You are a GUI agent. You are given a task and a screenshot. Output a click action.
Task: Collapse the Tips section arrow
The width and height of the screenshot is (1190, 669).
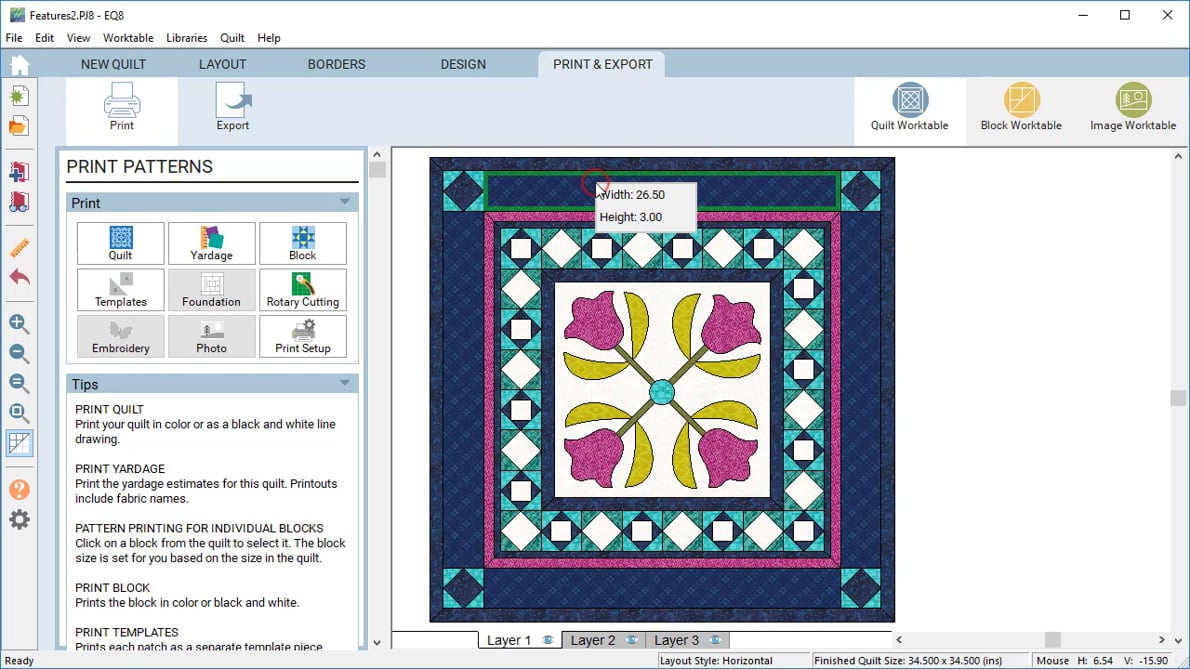[345, 383]
